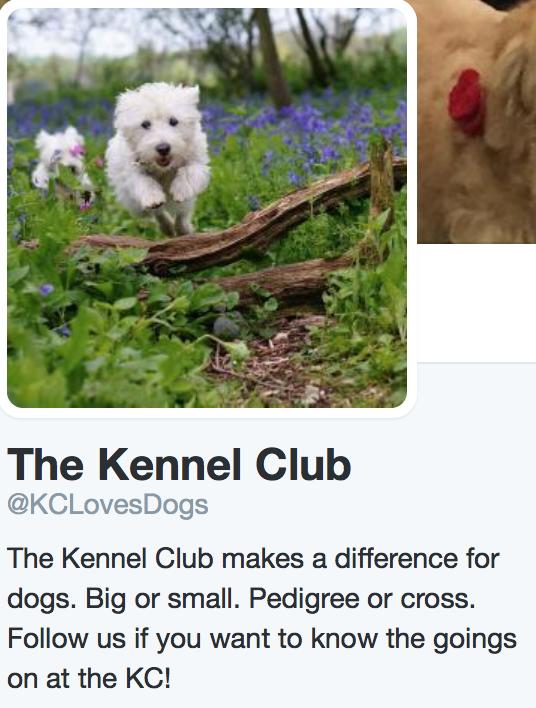This screenshot has width=536, height=708.
Task: Click the profile bio description text
Action: pos(262,619)
